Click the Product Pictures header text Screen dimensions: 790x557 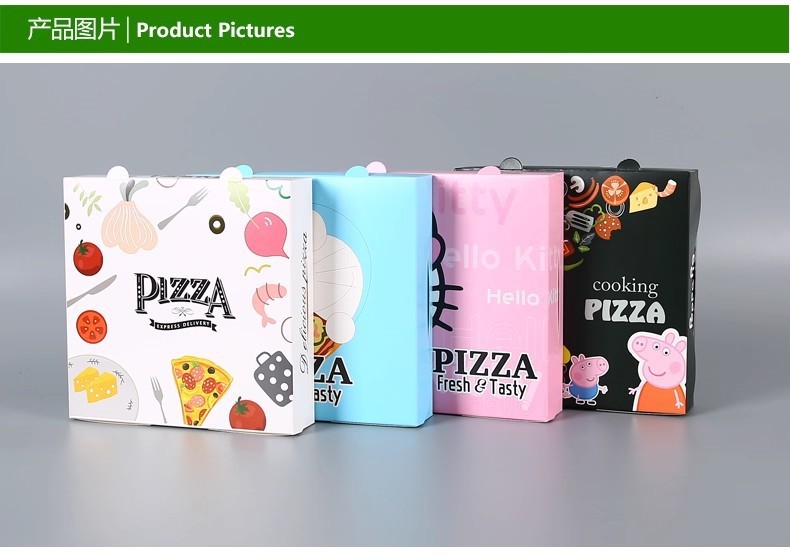pyautogui.click(x=215, y=30)
